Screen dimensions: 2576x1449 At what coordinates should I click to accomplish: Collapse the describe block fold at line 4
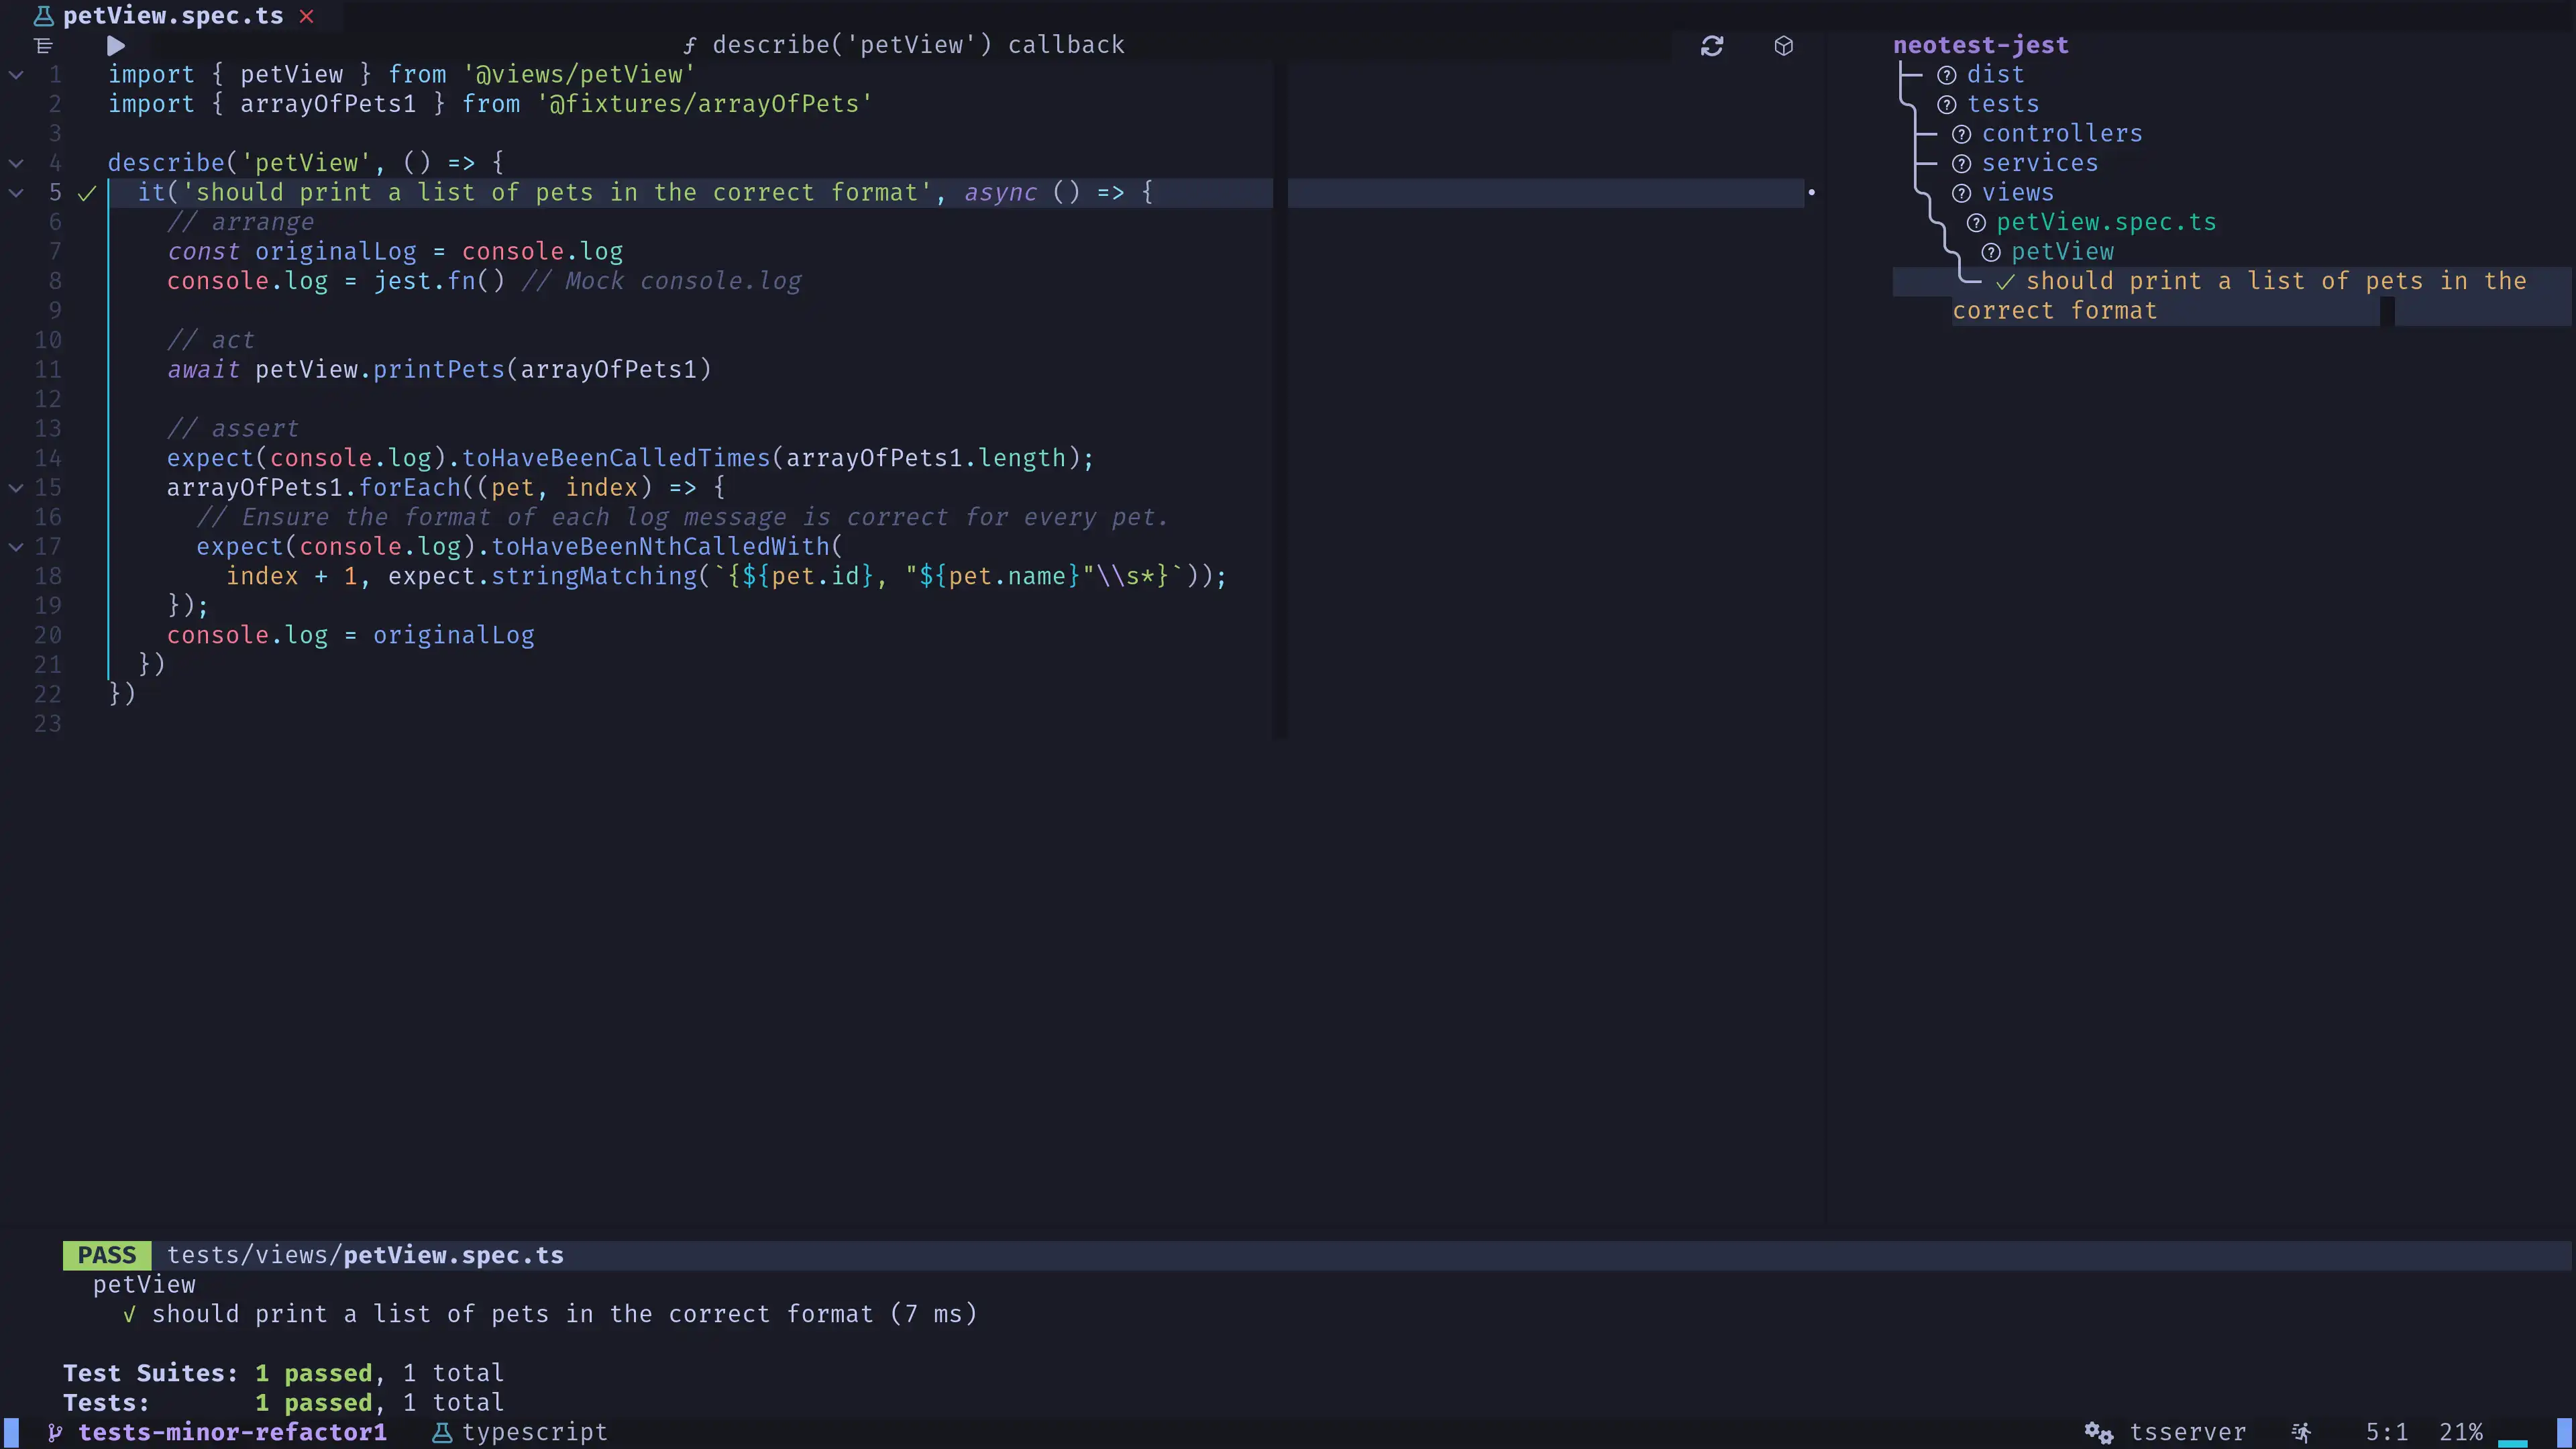point(16,163)
